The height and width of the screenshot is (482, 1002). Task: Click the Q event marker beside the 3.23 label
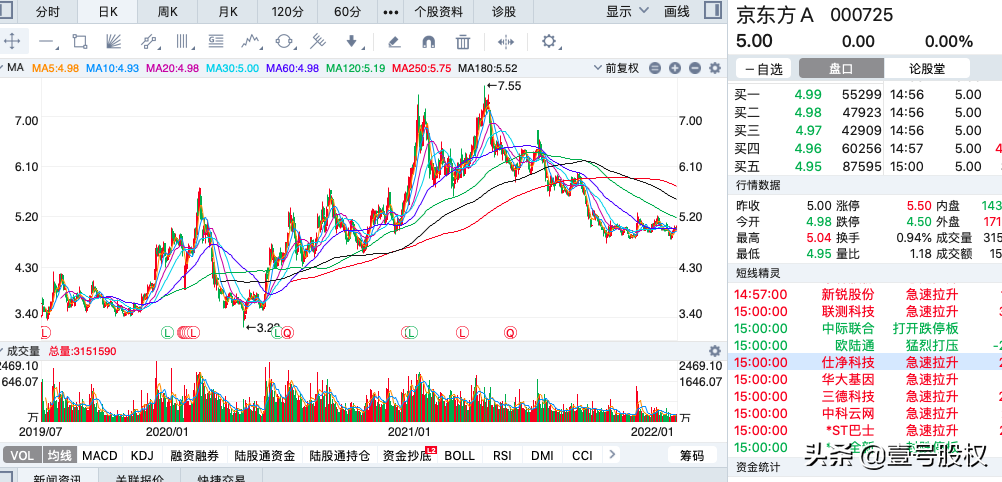[x=288, y=332]
